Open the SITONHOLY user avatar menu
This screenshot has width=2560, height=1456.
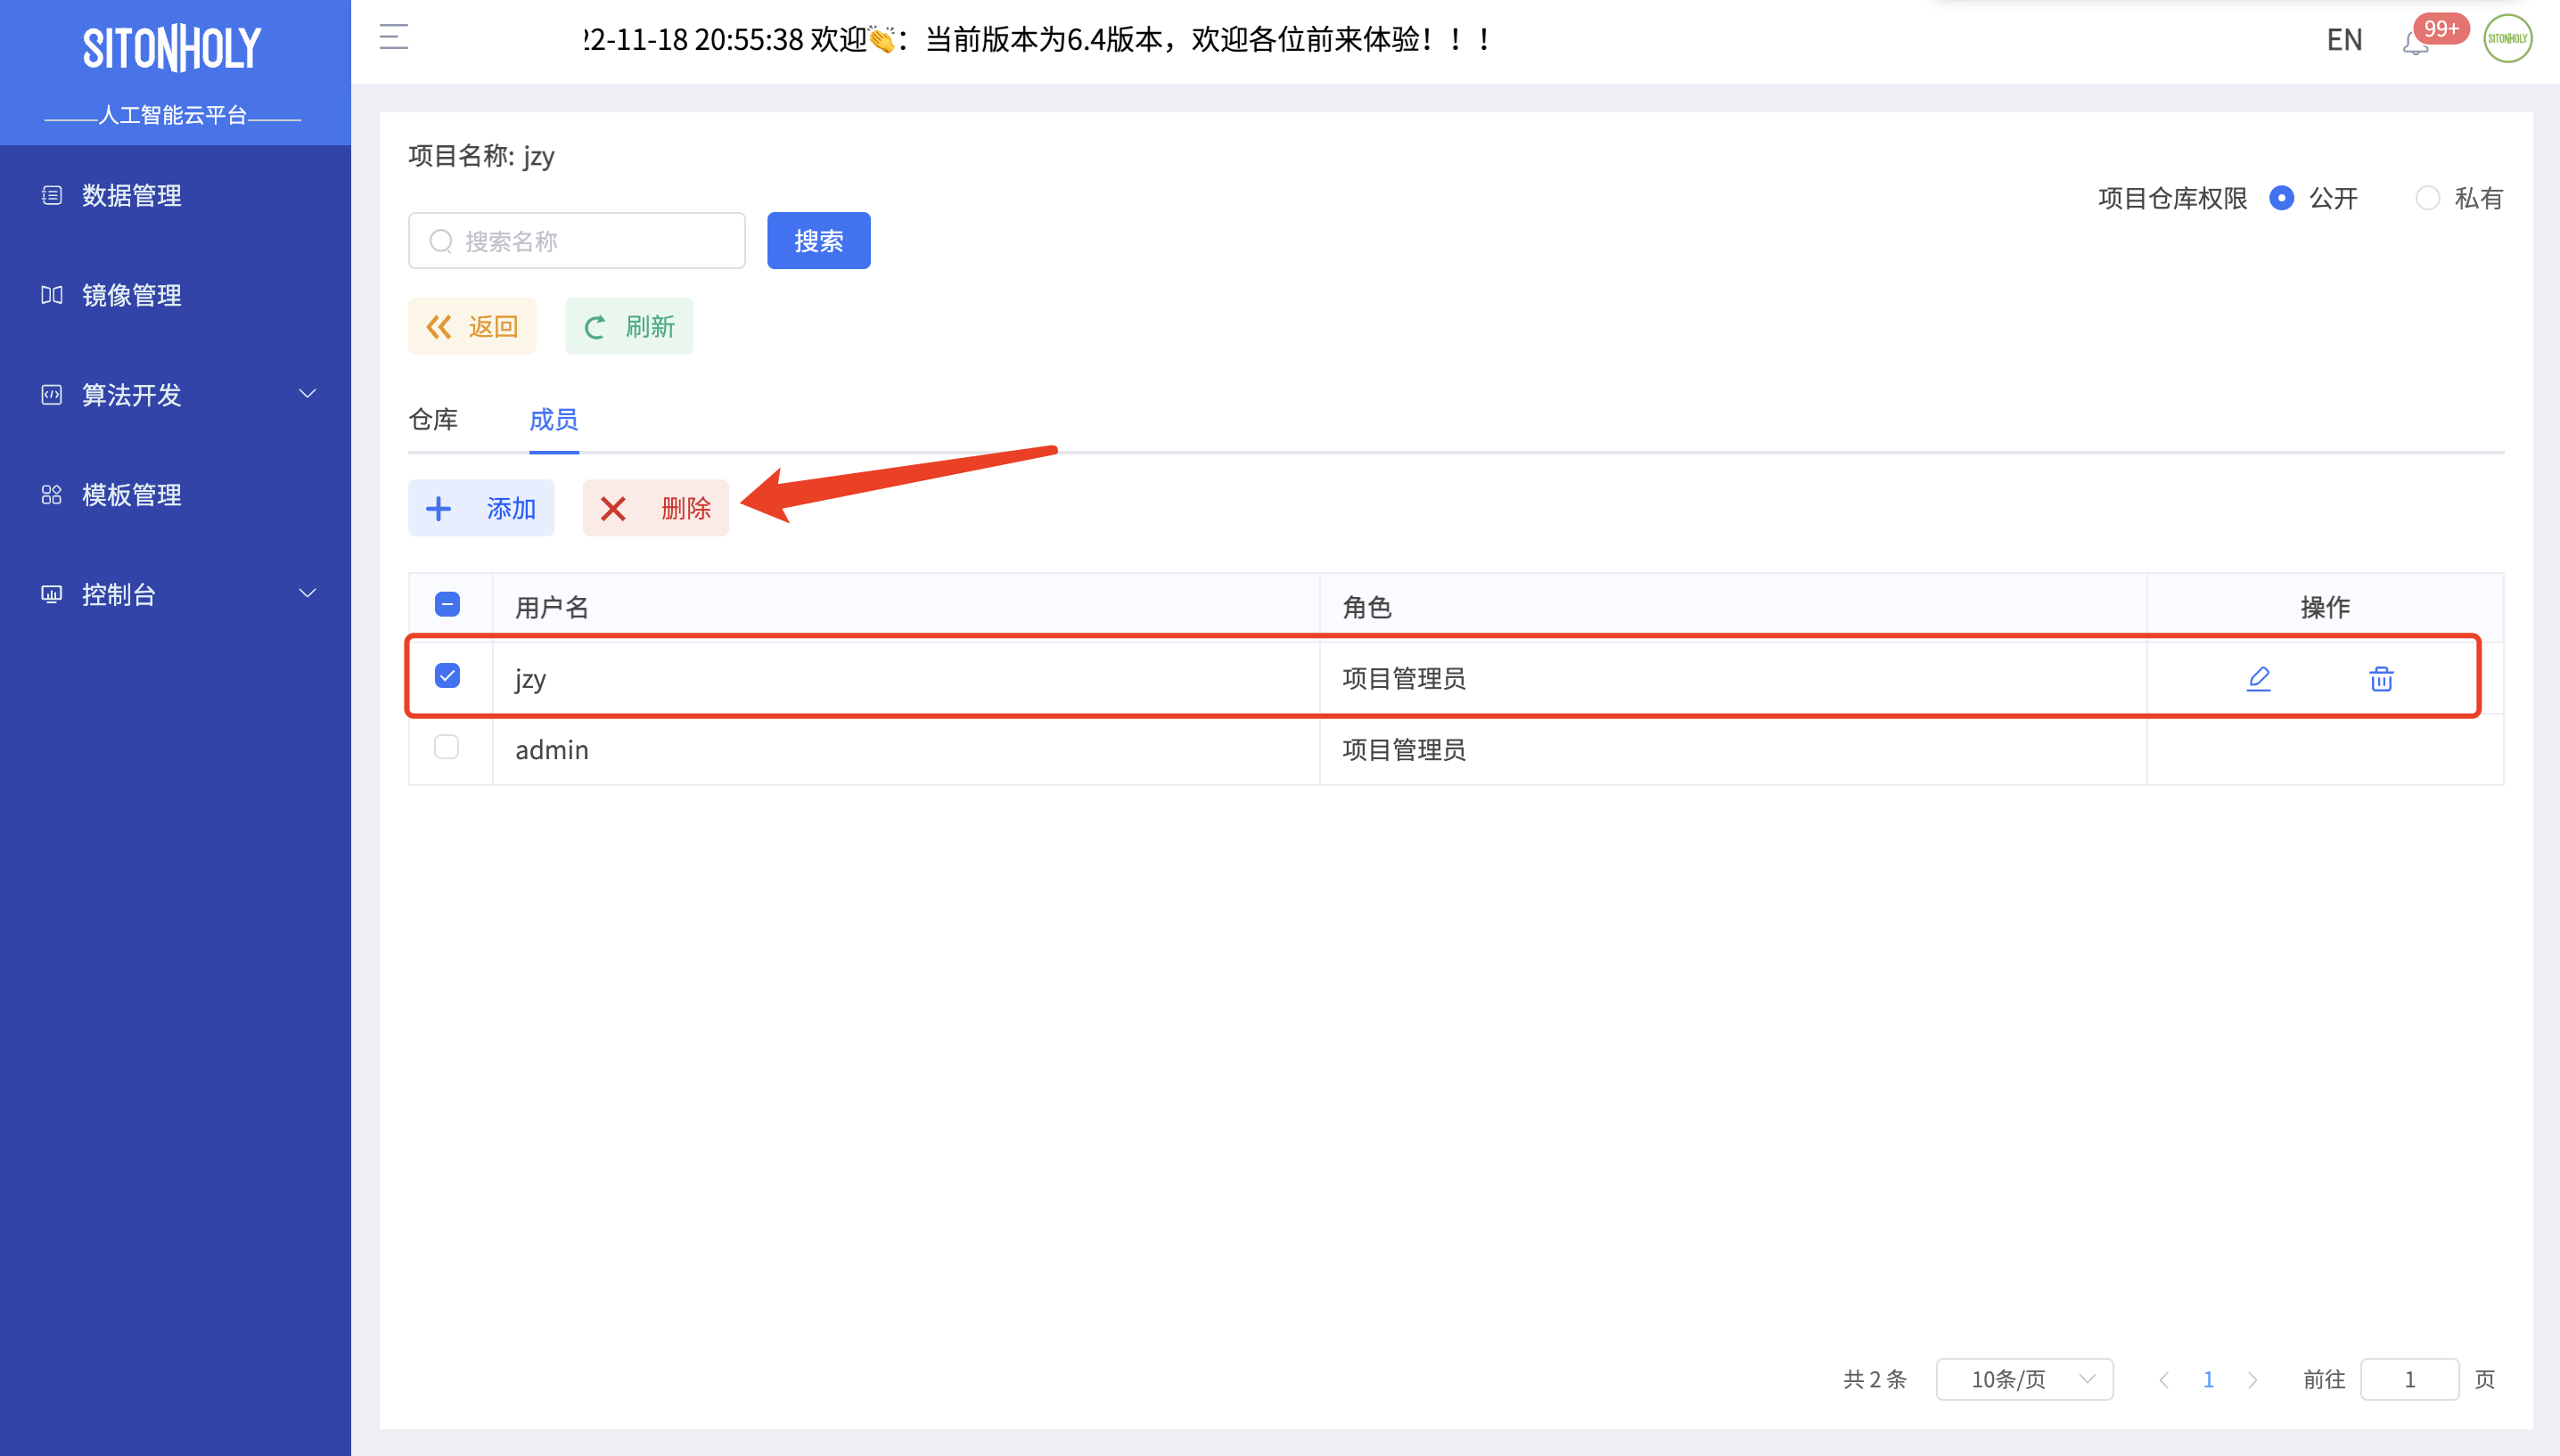tap(2507, 39)
